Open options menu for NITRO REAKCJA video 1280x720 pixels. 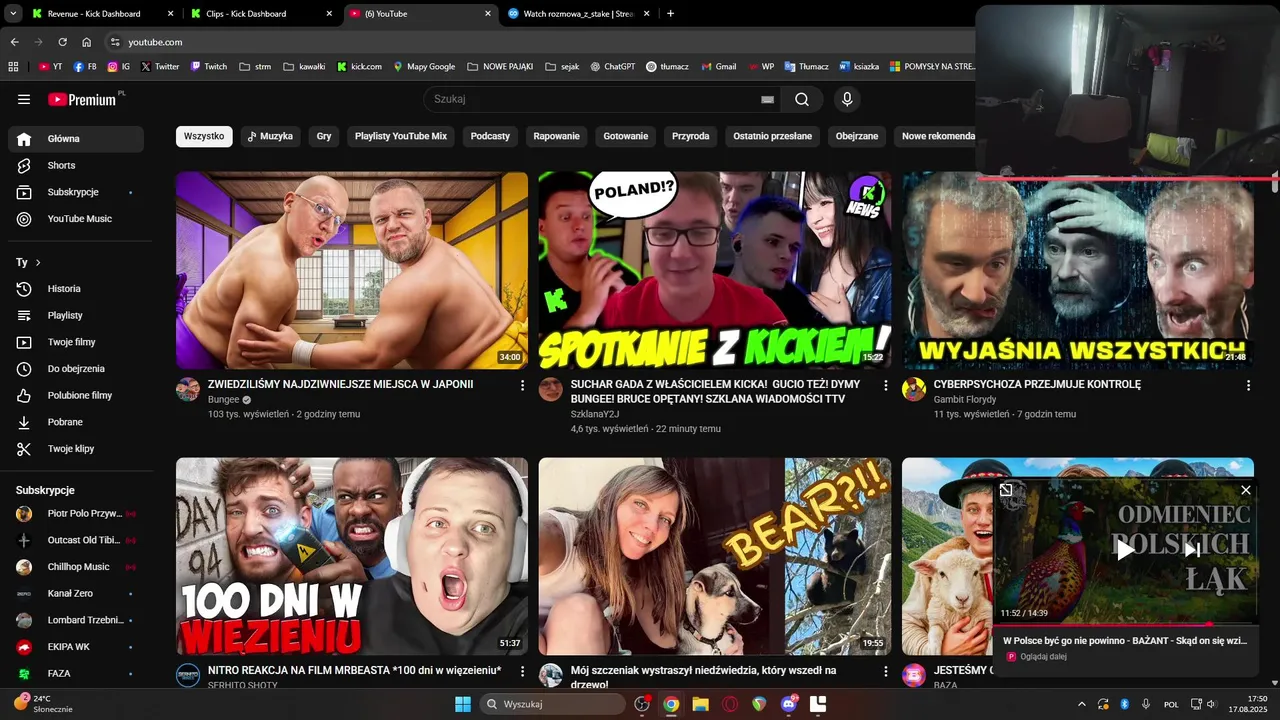tap(522, 671)
